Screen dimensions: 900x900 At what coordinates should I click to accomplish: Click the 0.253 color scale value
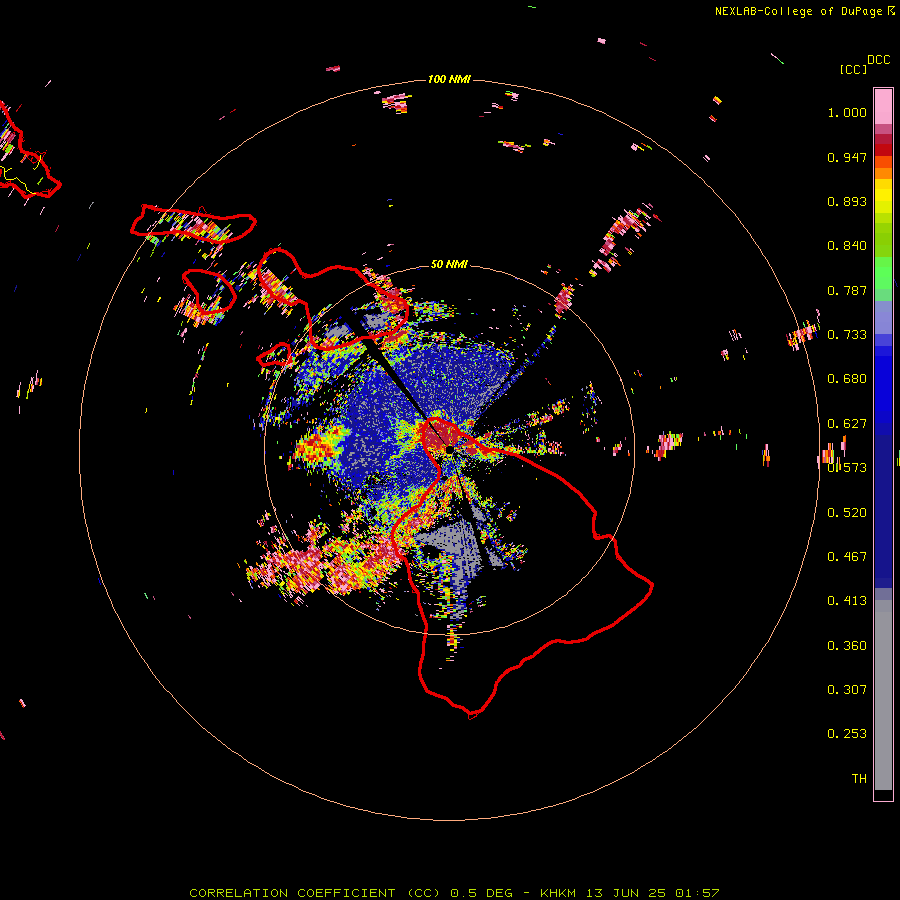point(847,734)
